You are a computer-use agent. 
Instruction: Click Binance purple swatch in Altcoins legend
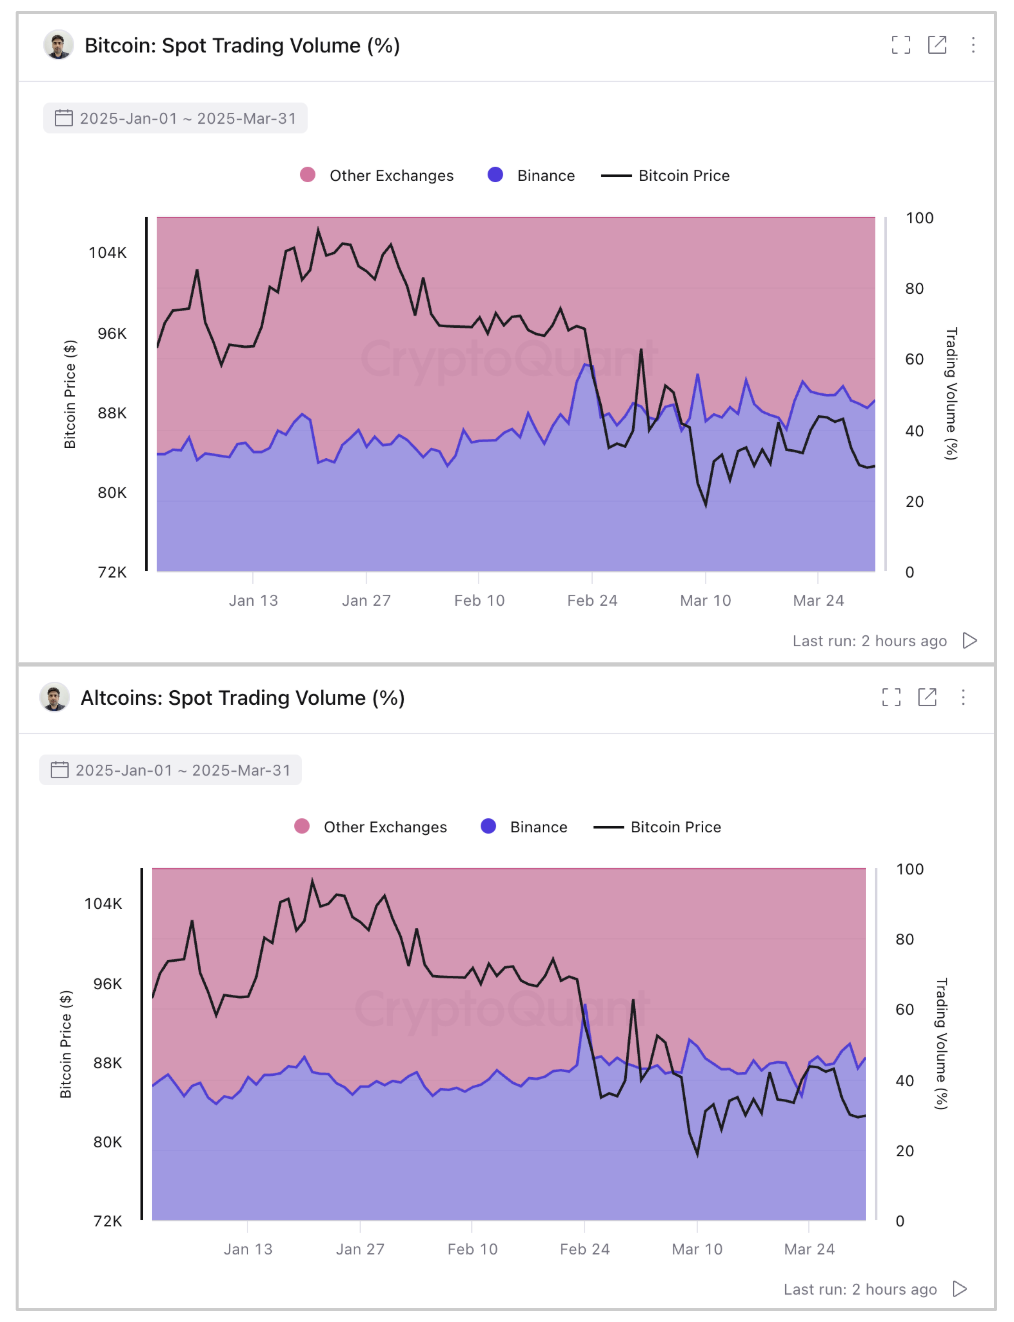(489, 826)
